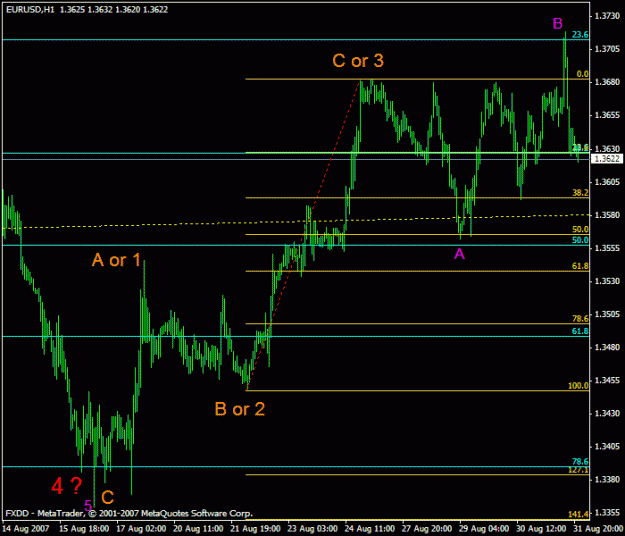Click the yellow 127.1 Fibonacci level label
Screen dimensions: 625x536
[x=578, y=470]
